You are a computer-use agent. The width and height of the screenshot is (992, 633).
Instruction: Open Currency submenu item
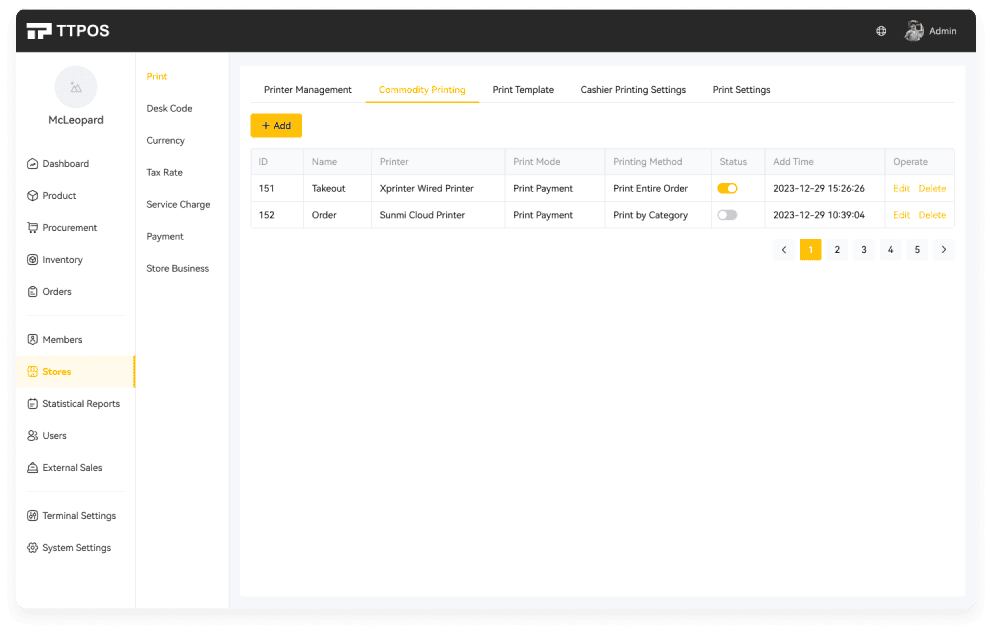point(166,140)
